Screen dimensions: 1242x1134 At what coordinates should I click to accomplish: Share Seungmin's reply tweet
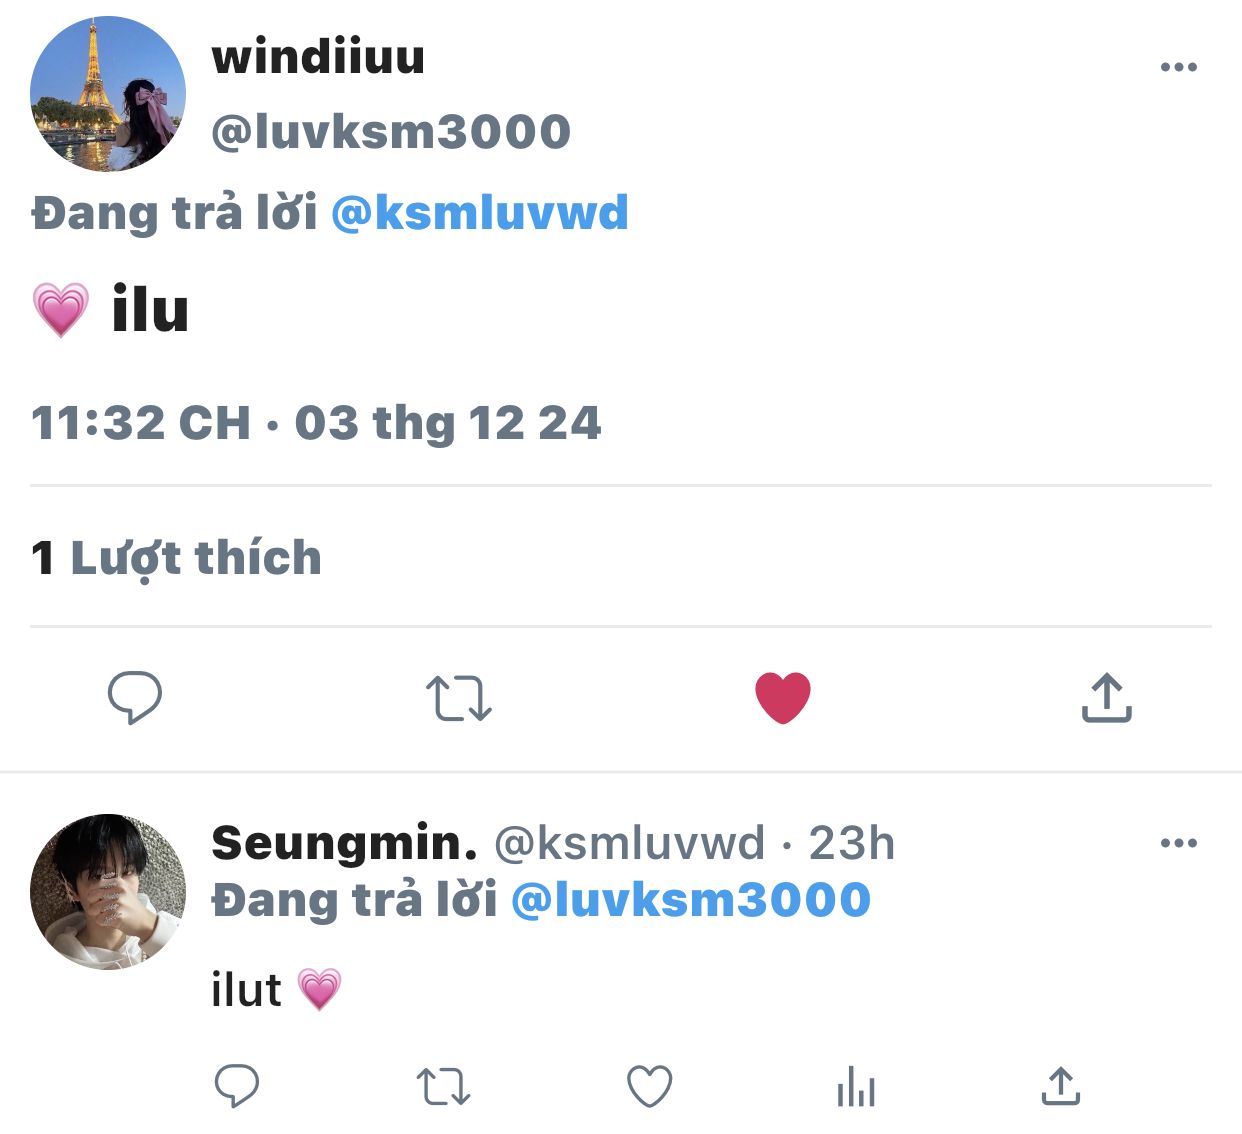[x=1061, y=1086]
